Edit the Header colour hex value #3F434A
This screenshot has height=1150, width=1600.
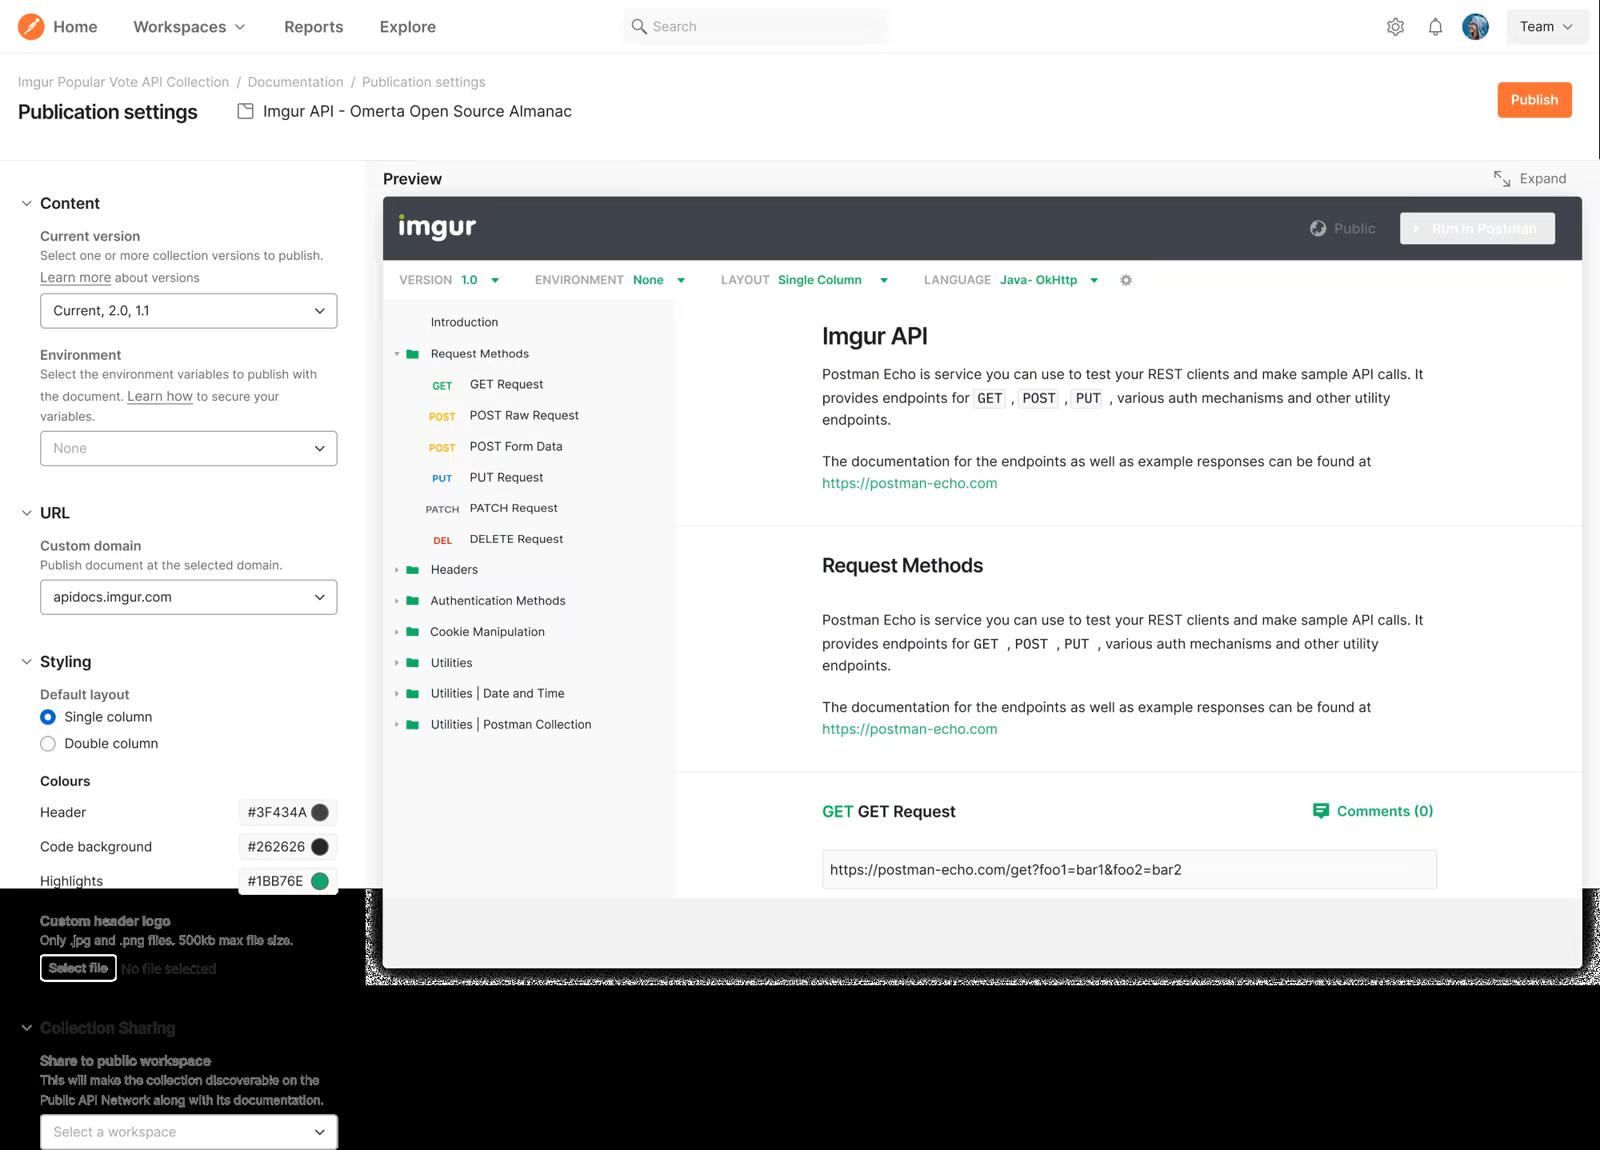pyautogui.click(x=277, y=812)
